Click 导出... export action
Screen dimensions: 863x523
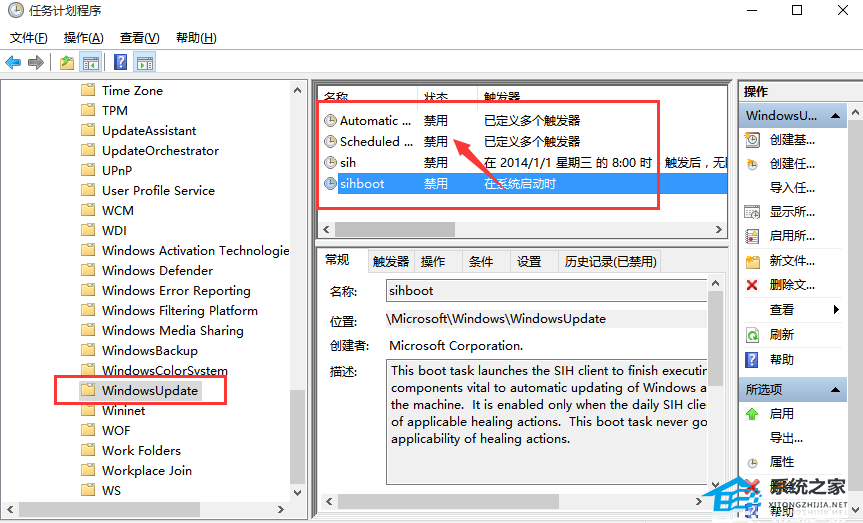(786, 438)
